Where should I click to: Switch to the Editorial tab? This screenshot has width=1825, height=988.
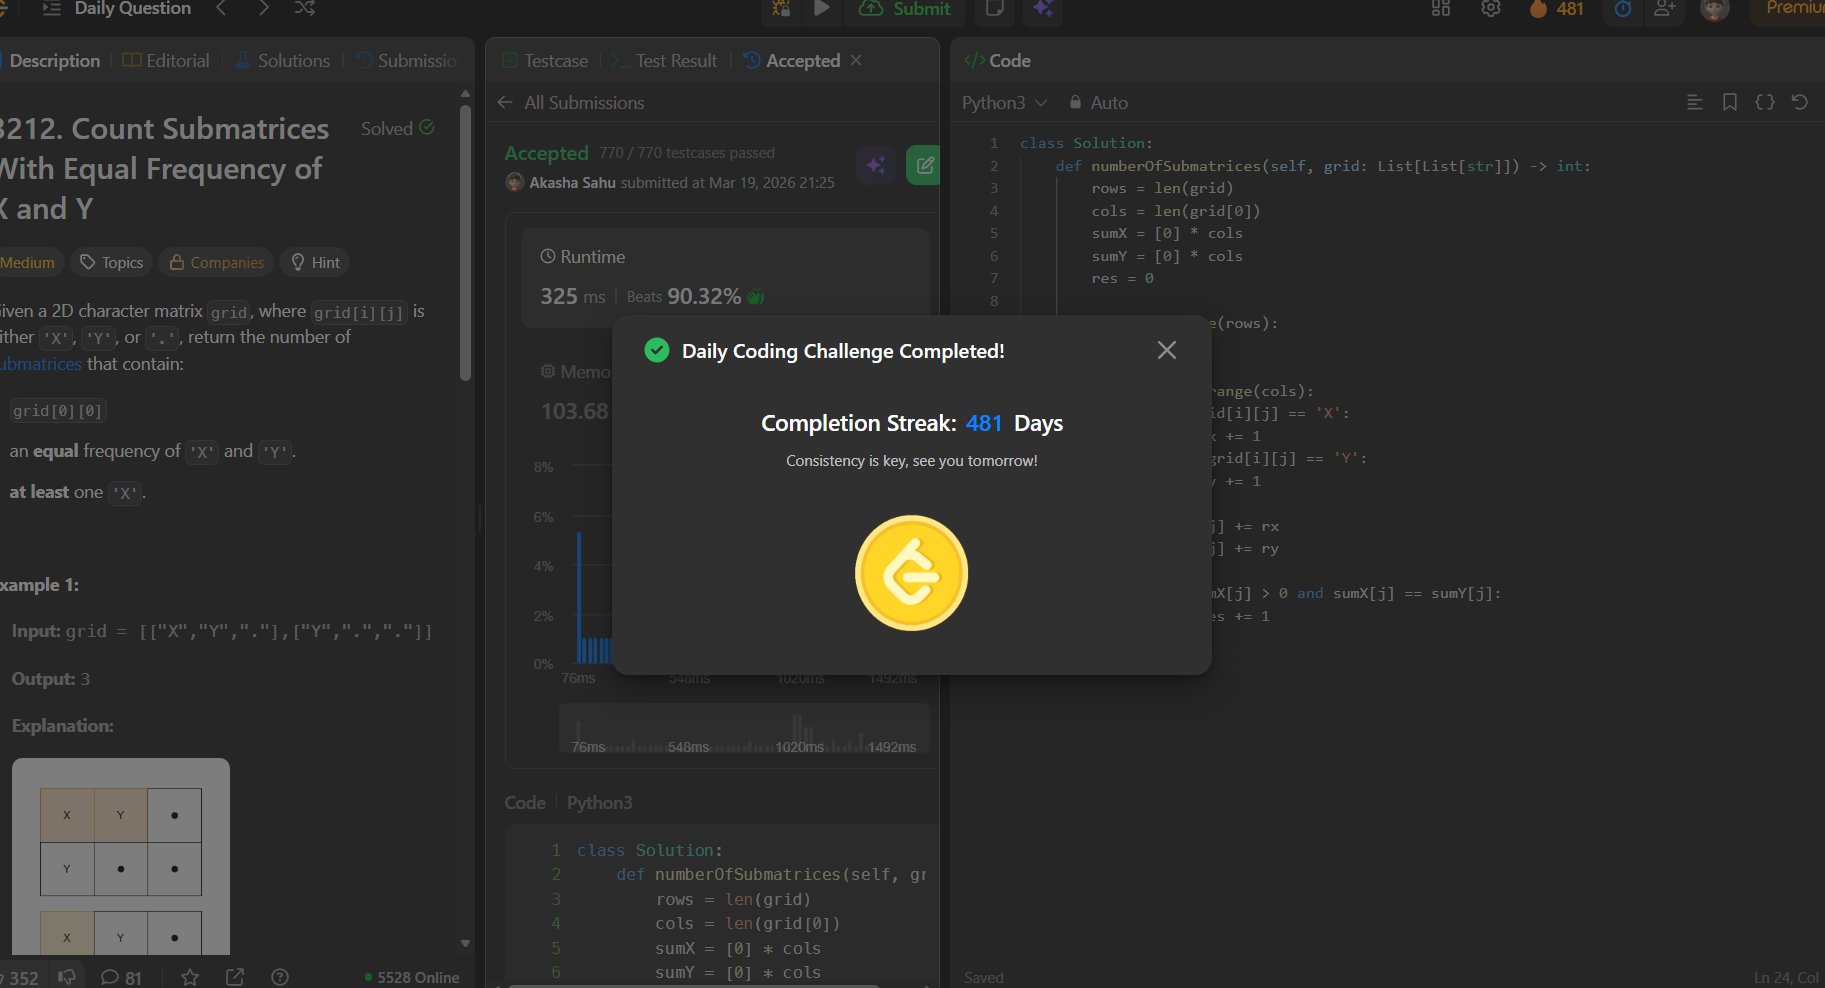point(166,60)
